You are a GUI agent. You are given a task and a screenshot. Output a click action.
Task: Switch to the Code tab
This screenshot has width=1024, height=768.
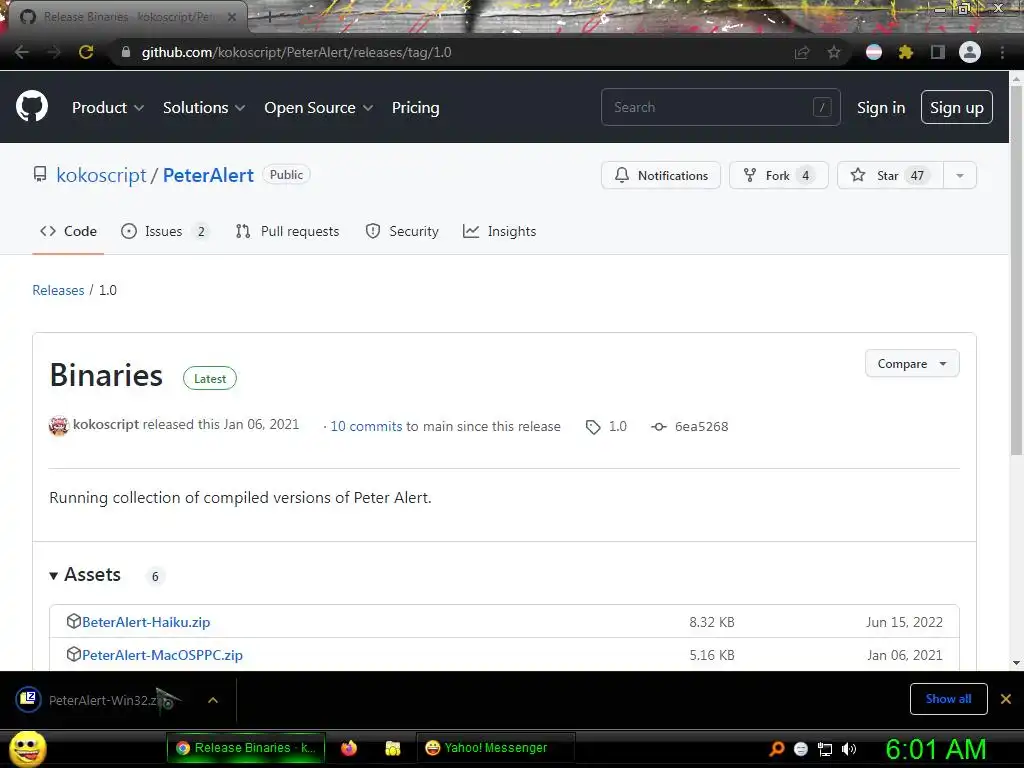click(68, 231)
